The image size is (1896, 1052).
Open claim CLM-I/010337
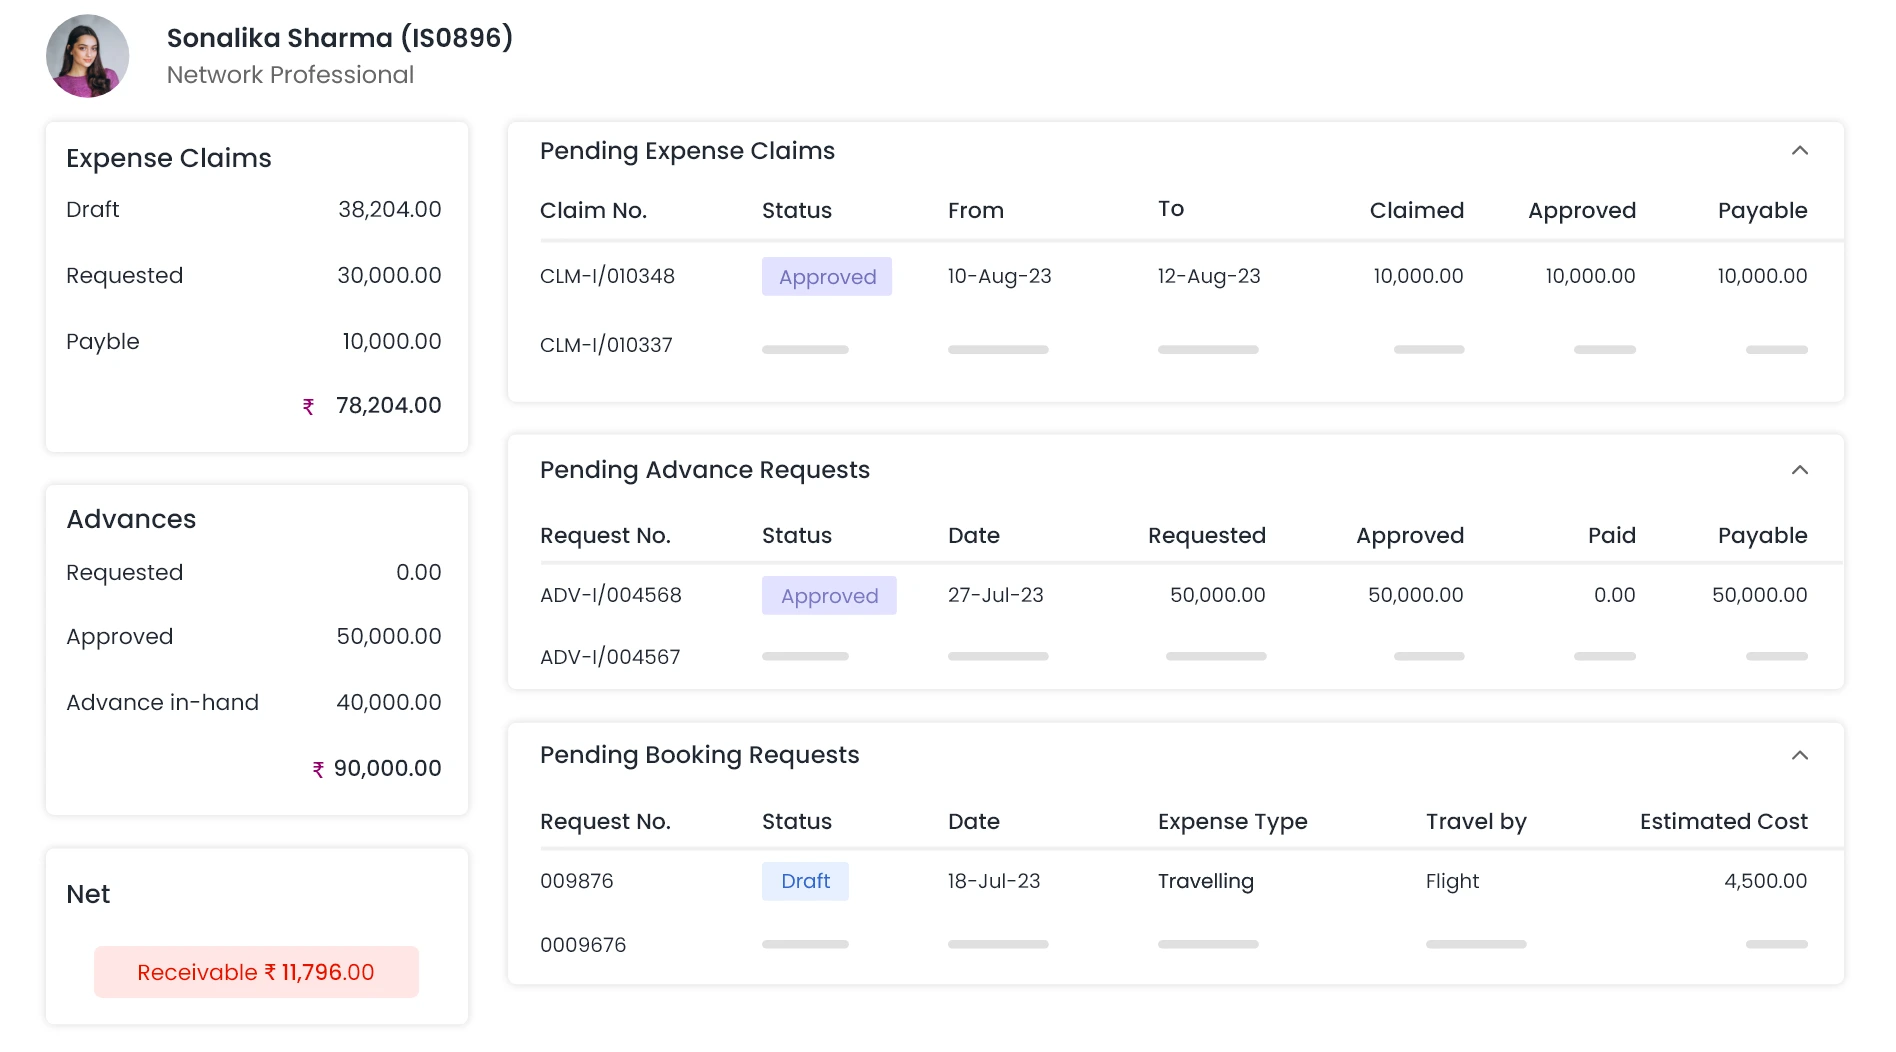[x=606, y=345]
